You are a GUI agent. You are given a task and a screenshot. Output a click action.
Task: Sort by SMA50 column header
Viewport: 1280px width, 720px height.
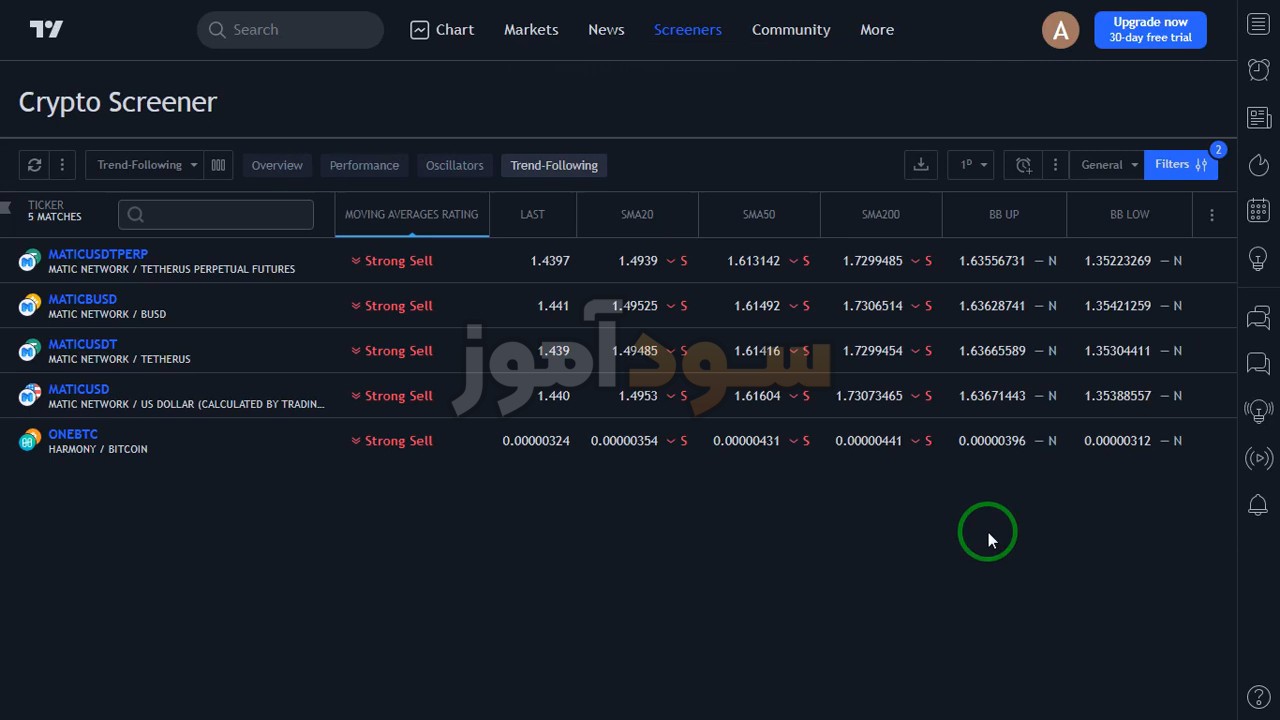(759, 214)
